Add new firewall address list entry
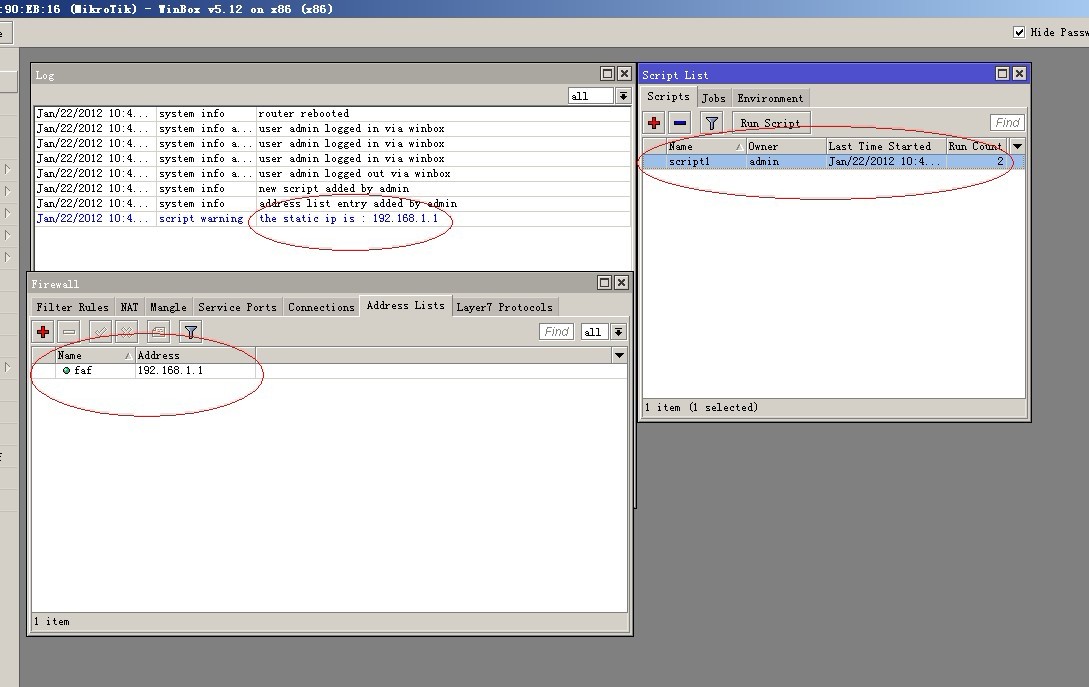This screenshot has height=687, width=1089. tap(43, 331)
